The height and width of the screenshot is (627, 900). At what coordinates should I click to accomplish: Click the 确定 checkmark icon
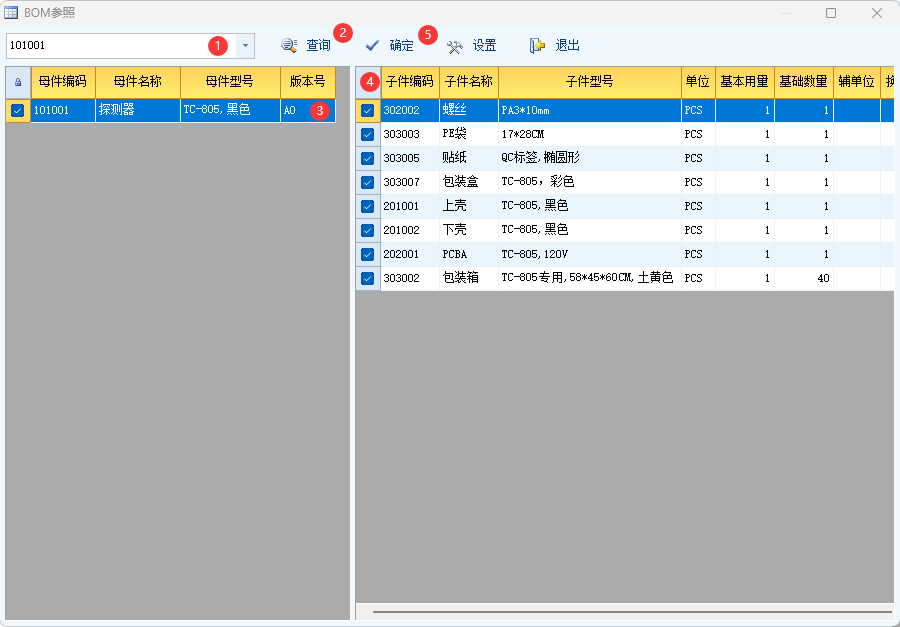(x=373, y=45)
